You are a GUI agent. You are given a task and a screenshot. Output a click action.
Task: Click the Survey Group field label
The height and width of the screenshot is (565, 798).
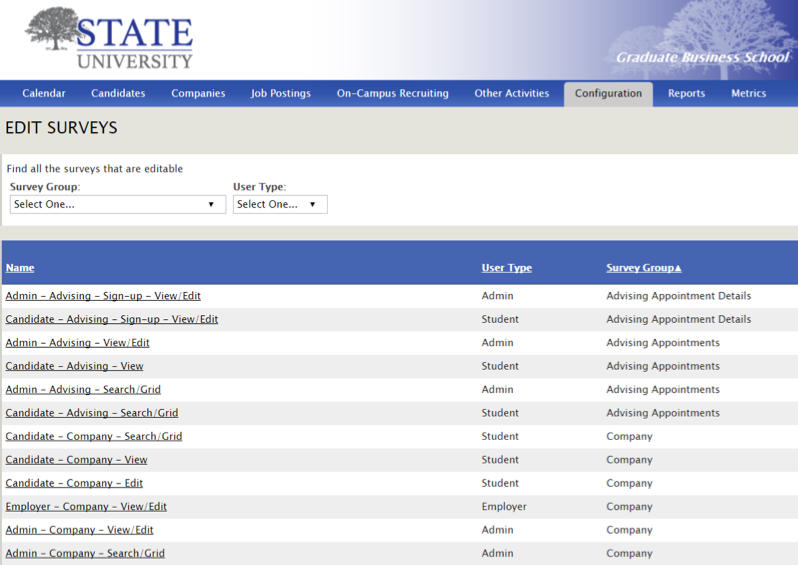45,187
